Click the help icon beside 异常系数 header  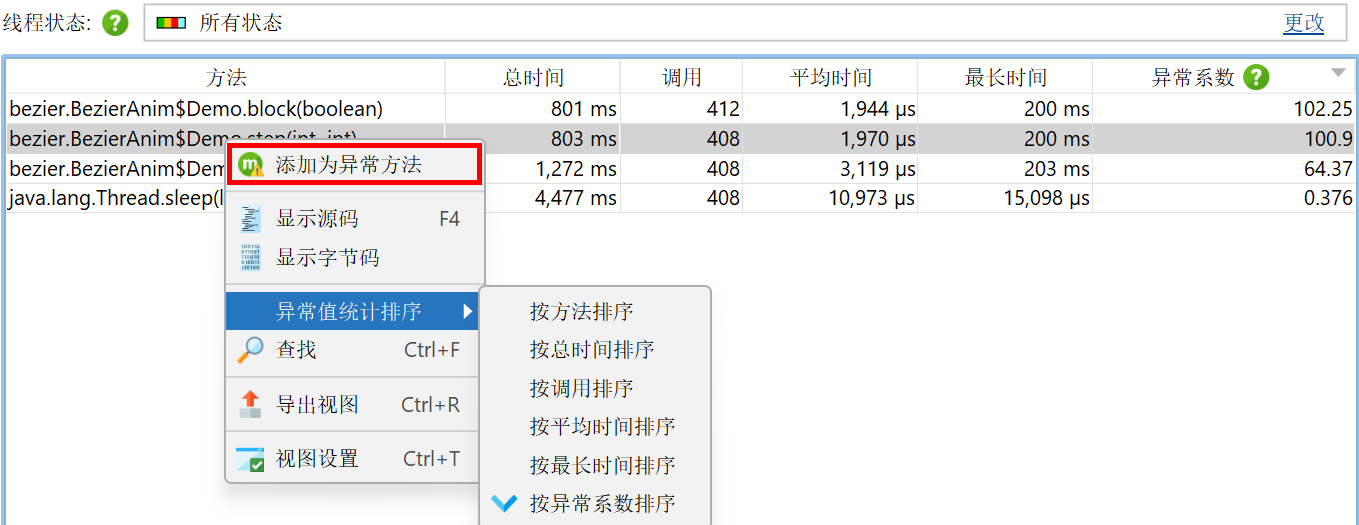(1256, 77)
